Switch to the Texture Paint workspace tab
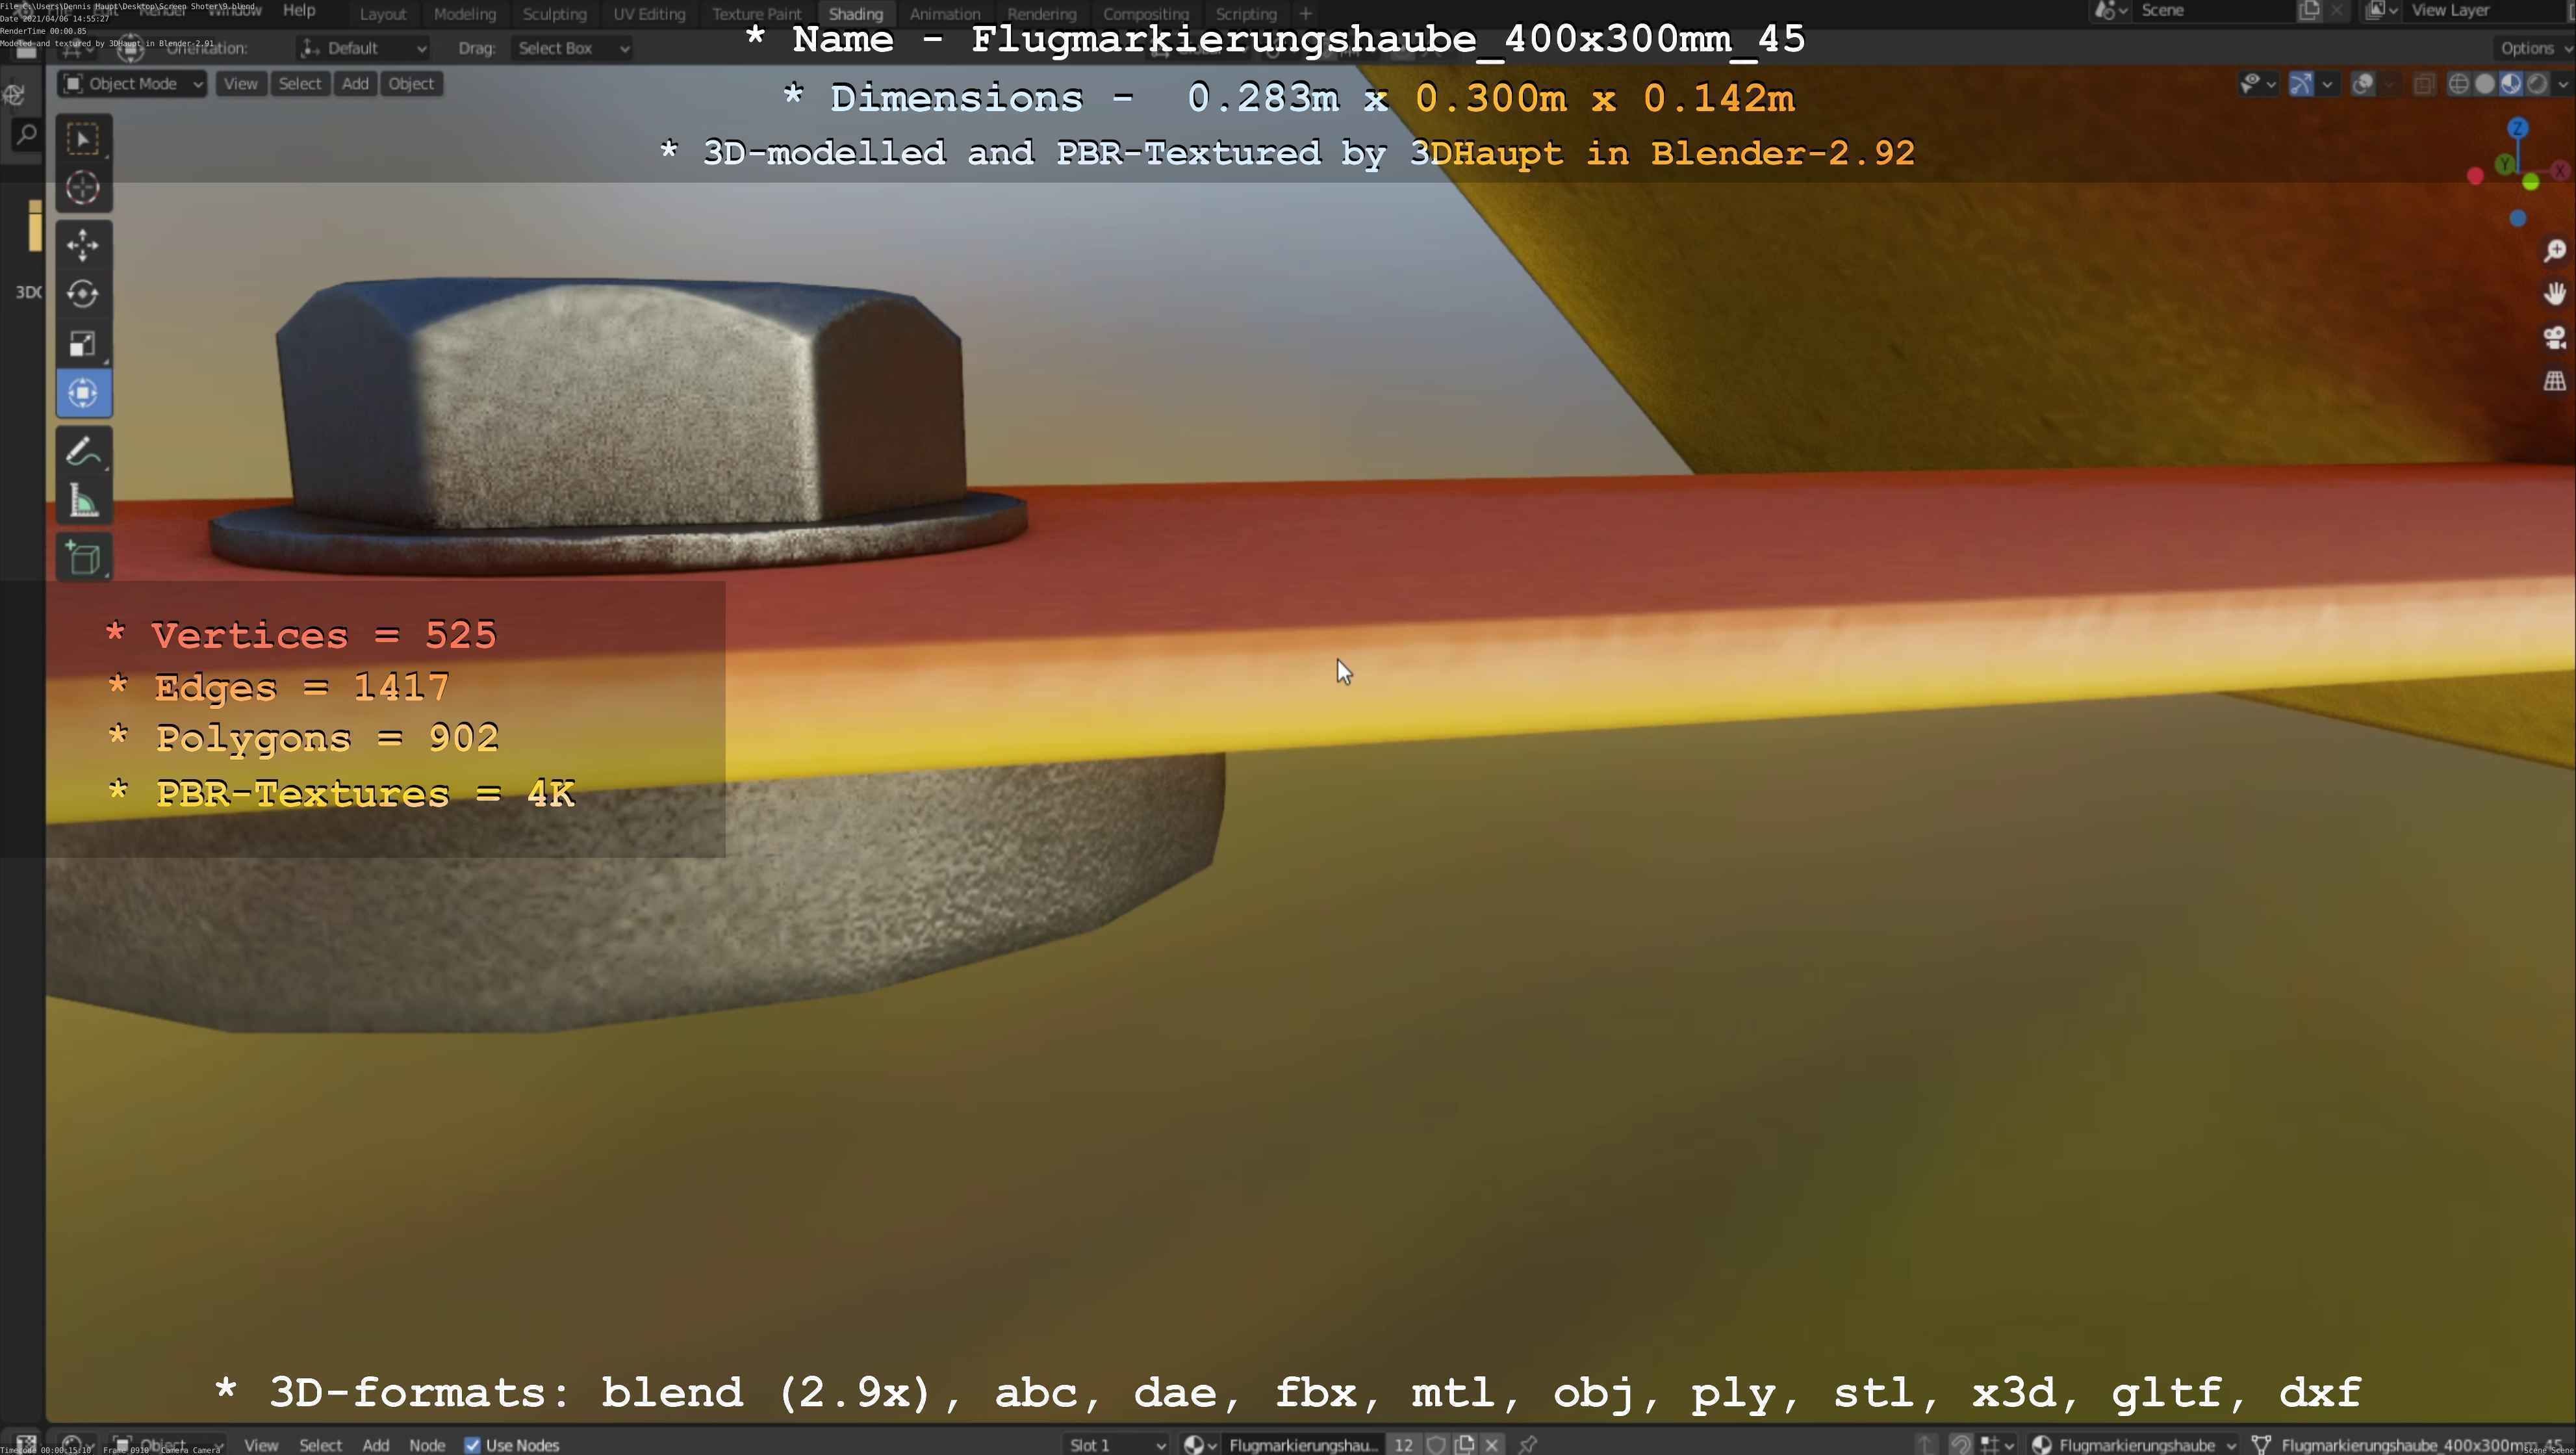Viewport: 2576px width, 1455px height. [x=757, y=14]
